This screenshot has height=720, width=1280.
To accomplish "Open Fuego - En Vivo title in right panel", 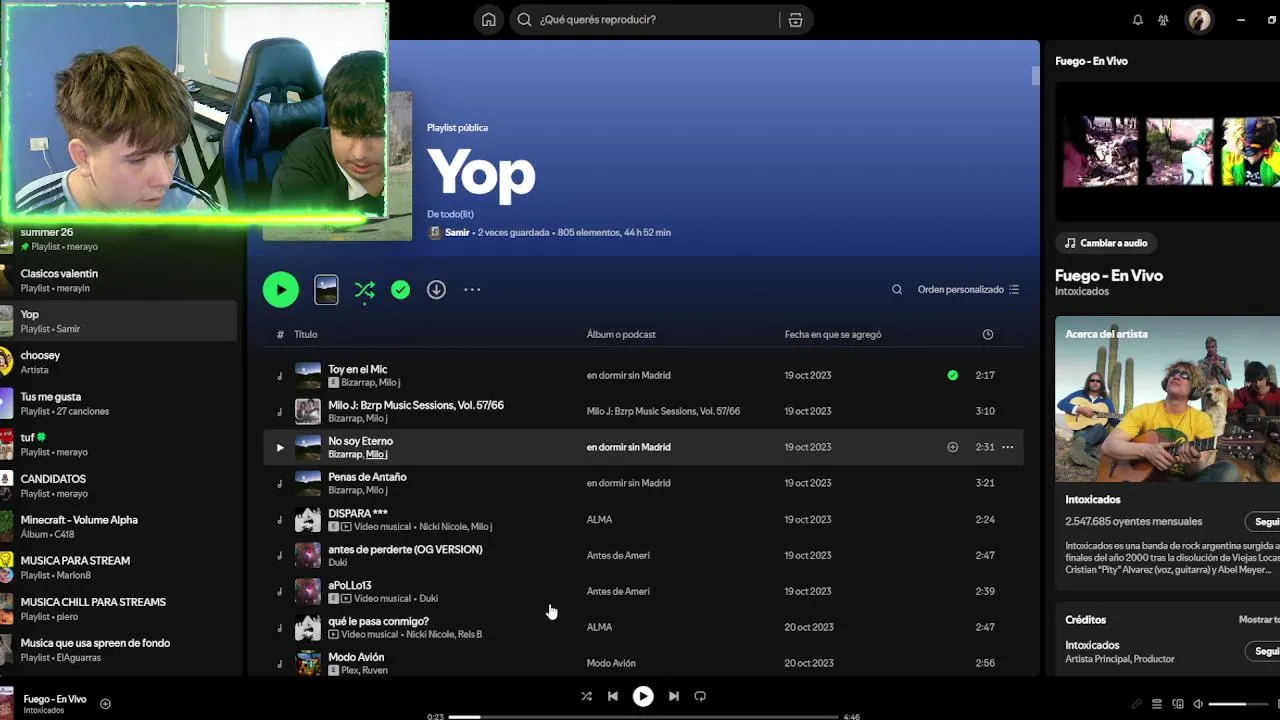I will [x=1109, y=276].
